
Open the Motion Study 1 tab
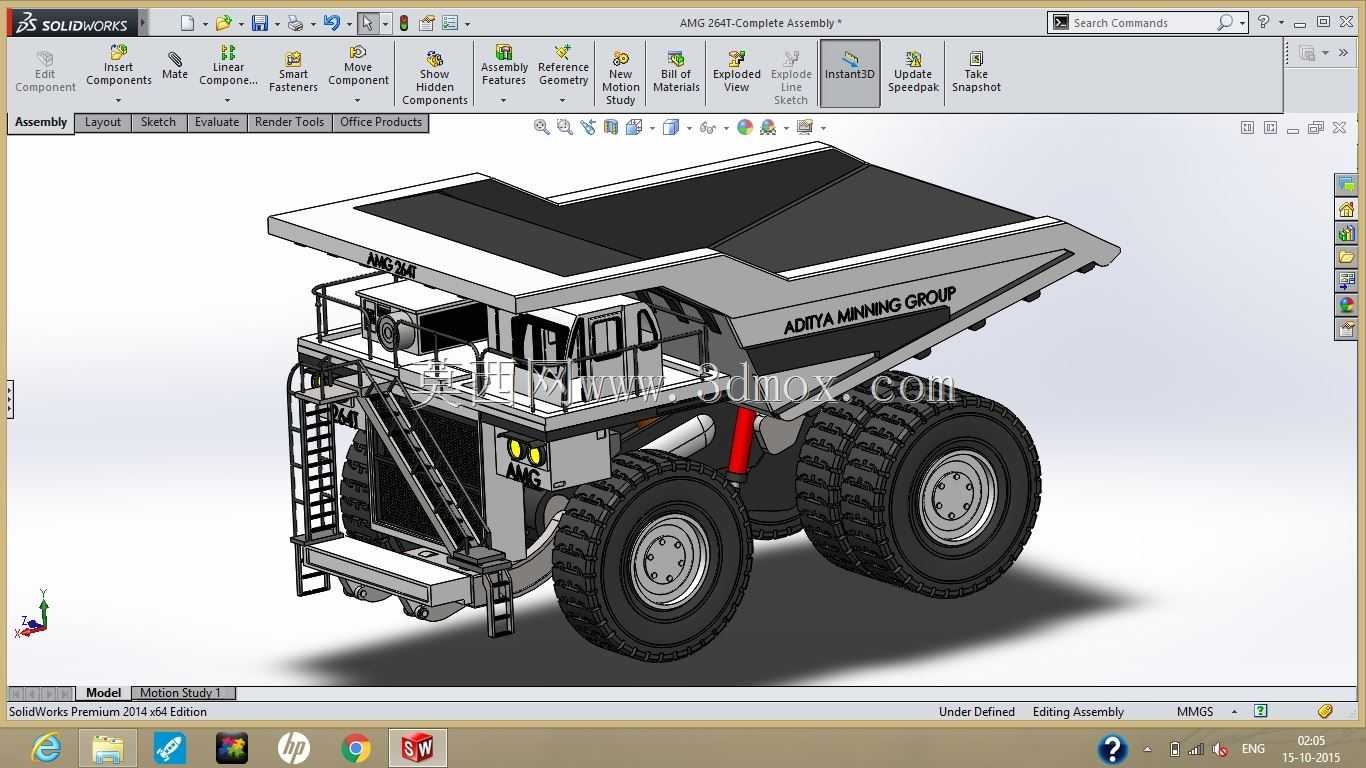(181, 693)
